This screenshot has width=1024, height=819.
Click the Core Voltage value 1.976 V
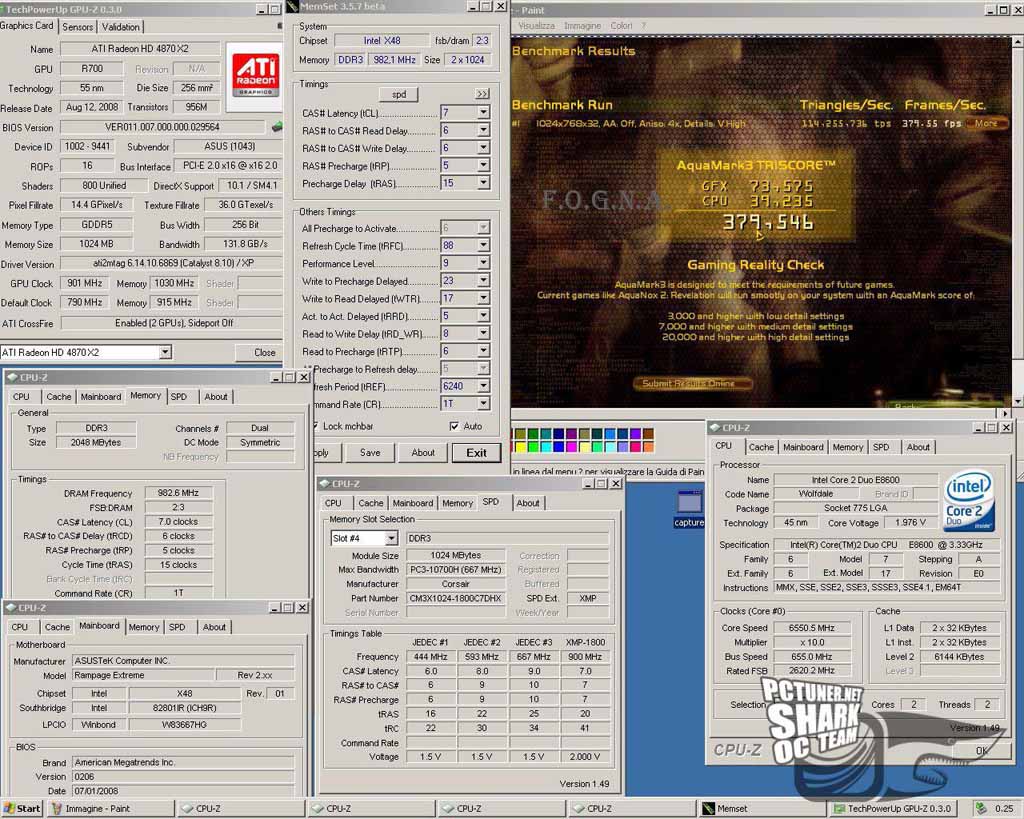pyautogui.click(x=910, y=522)
